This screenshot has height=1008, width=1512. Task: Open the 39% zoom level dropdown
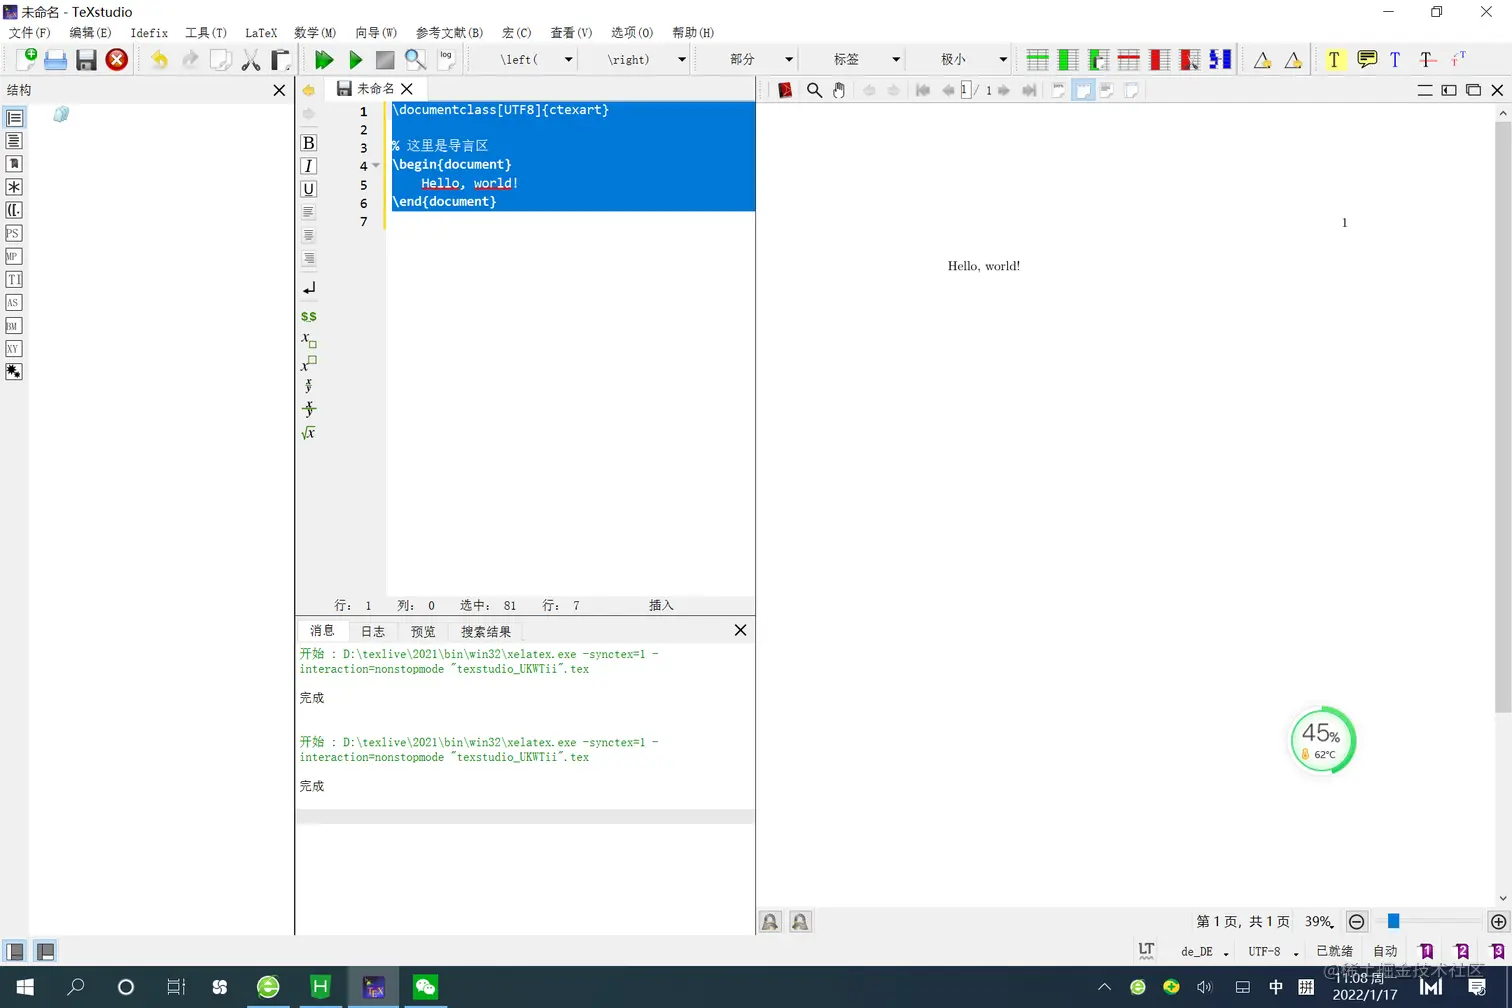pos(1320,922)
